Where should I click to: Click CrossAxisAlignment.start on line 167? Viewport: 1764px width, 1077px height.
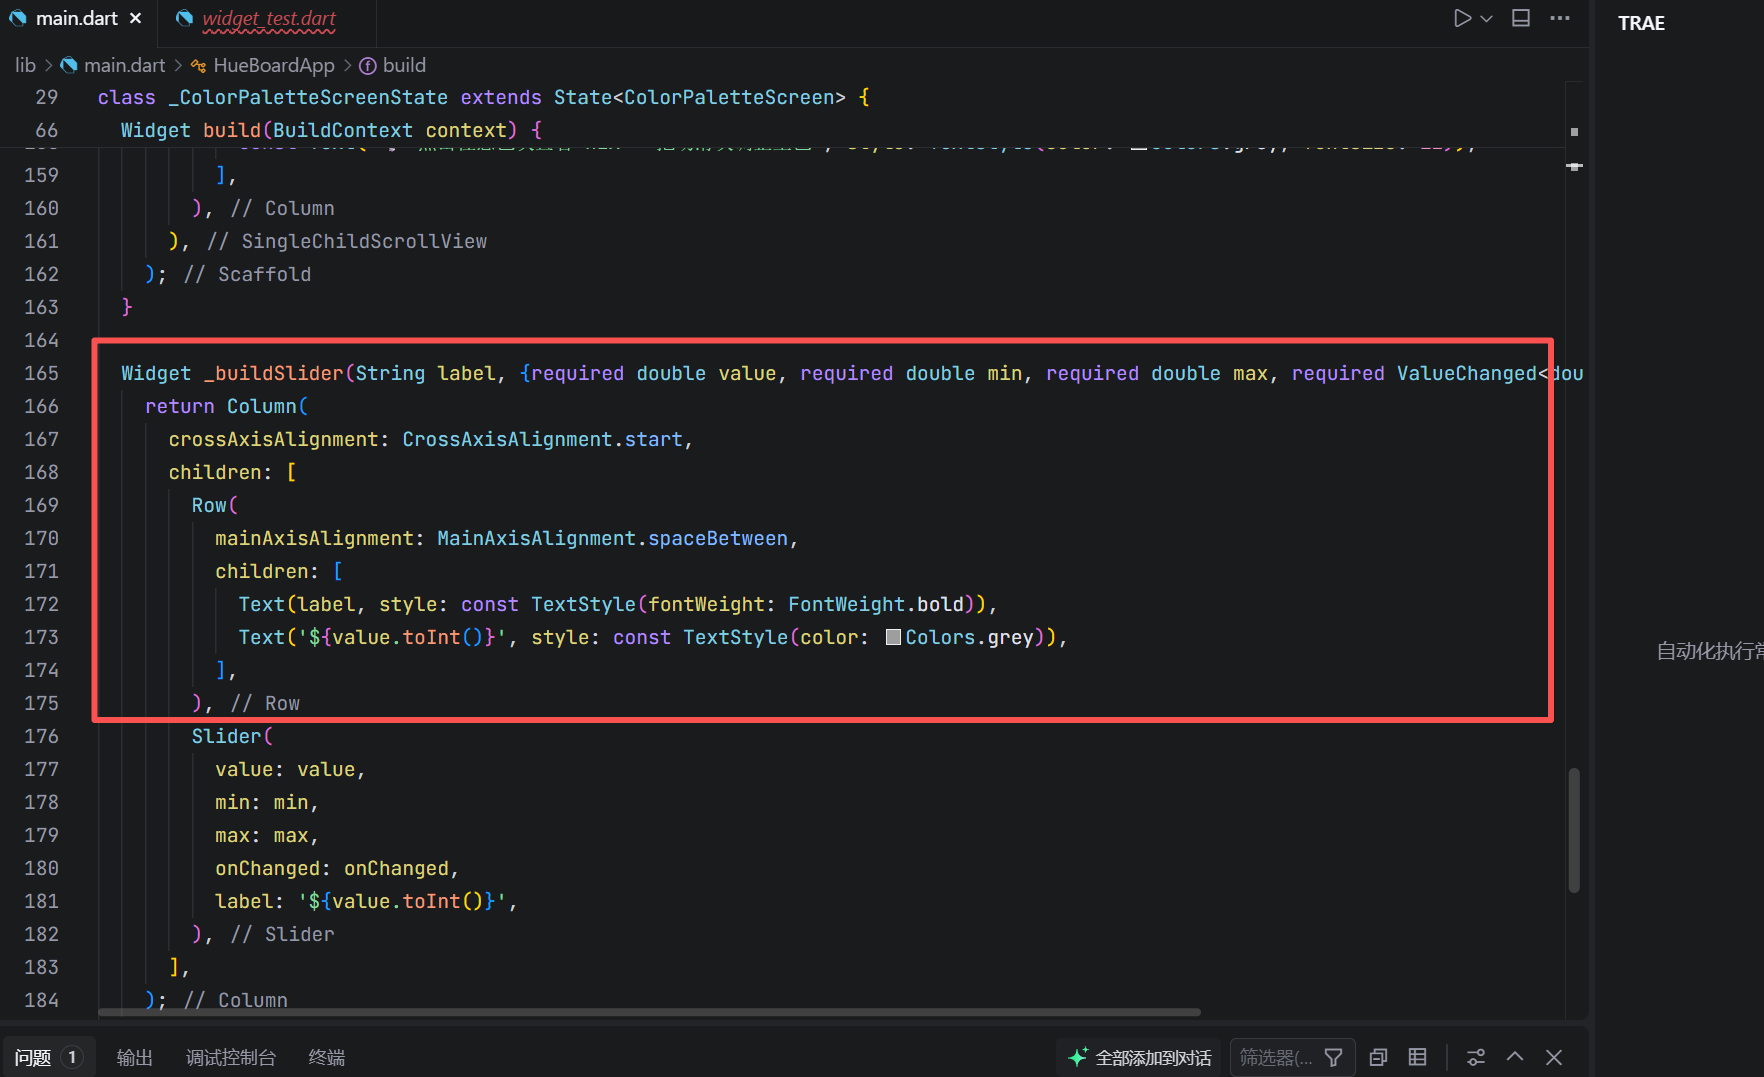point(542,439)
